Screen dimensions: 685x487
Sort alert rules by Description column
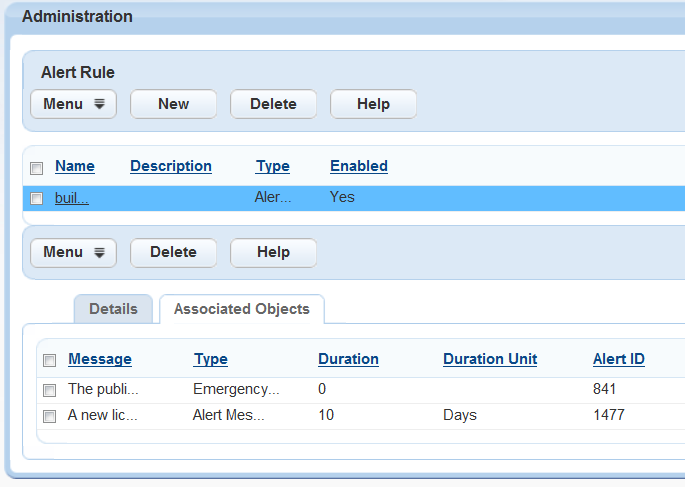point(171,166)
